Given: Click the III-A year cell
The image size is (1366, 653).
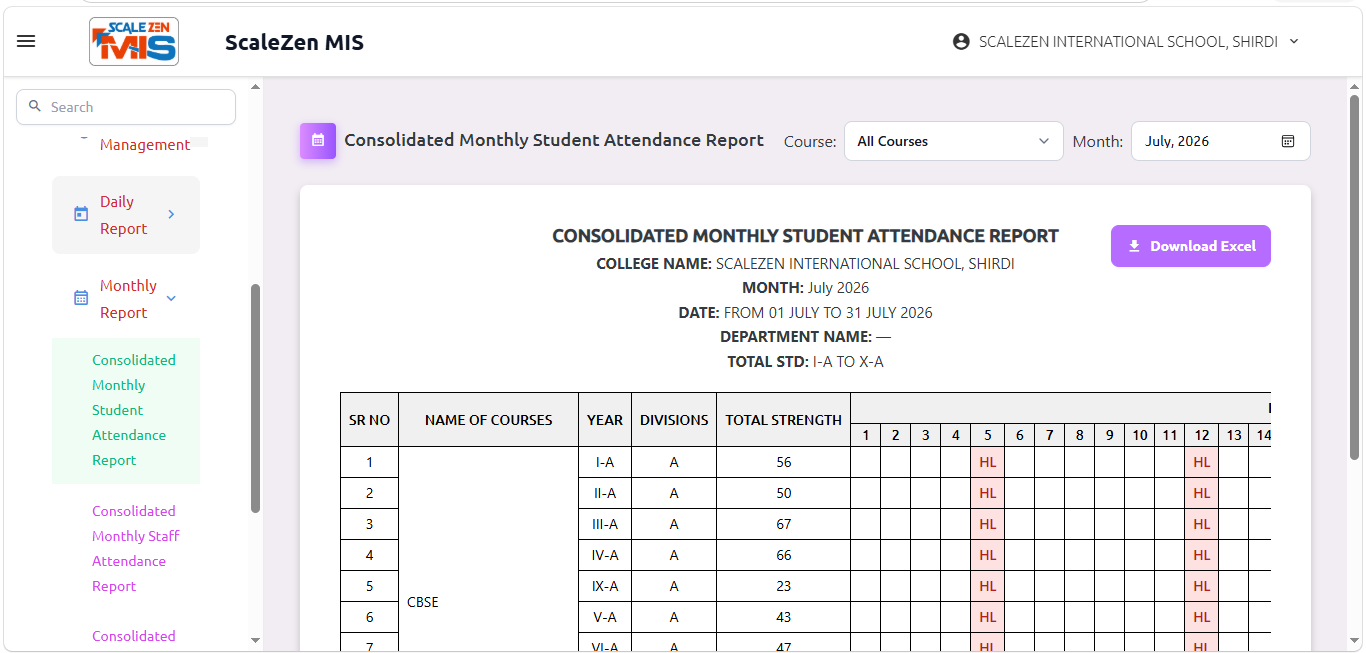Looking at the screenshot, I should [x=605, y=524].
